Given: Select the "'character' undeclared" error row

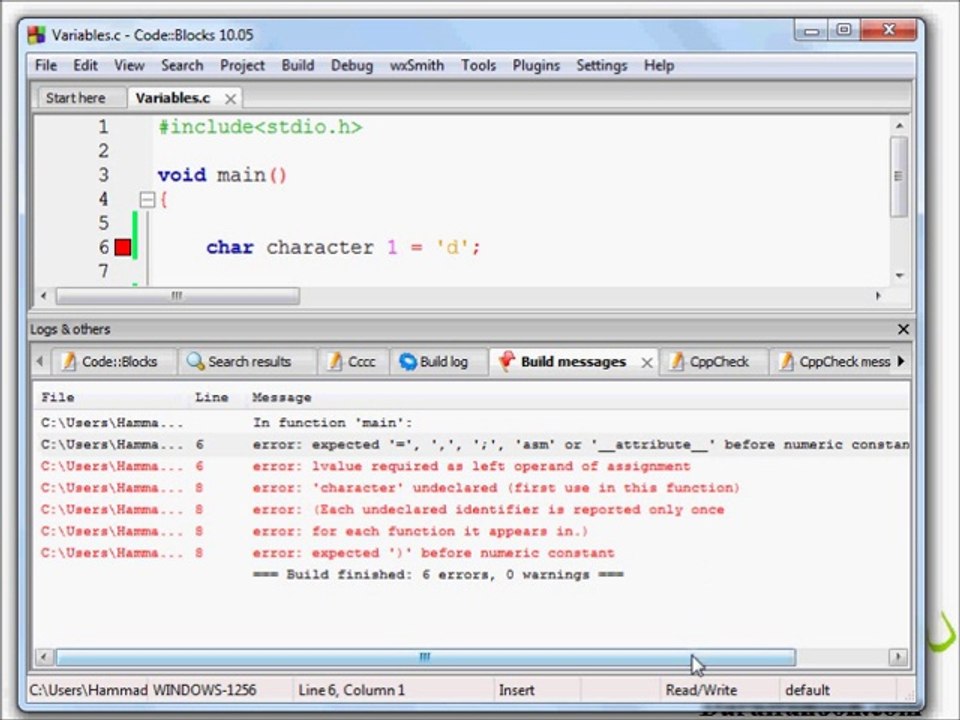Looking at the screenshot, I should [473, 488].
